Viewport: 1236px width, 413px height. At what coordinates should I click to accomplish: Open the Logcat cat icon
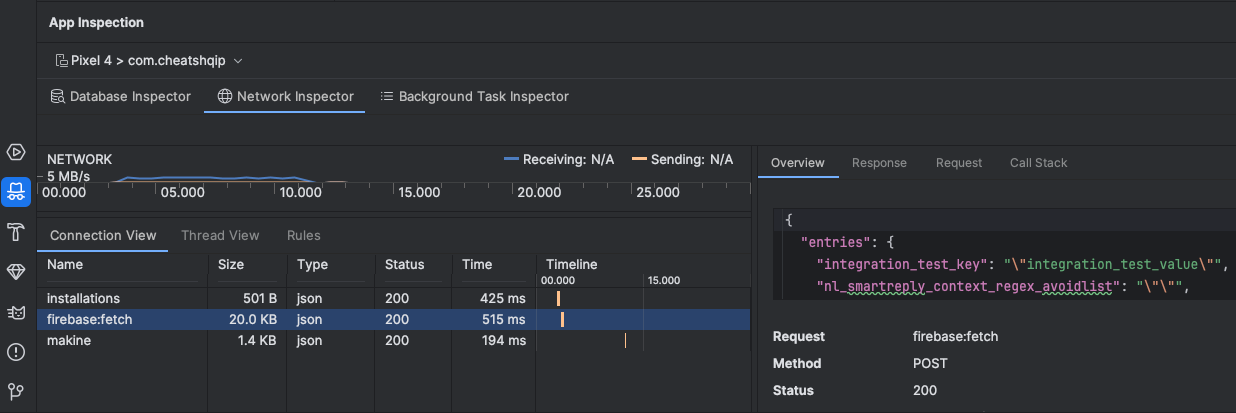[16, 312]
